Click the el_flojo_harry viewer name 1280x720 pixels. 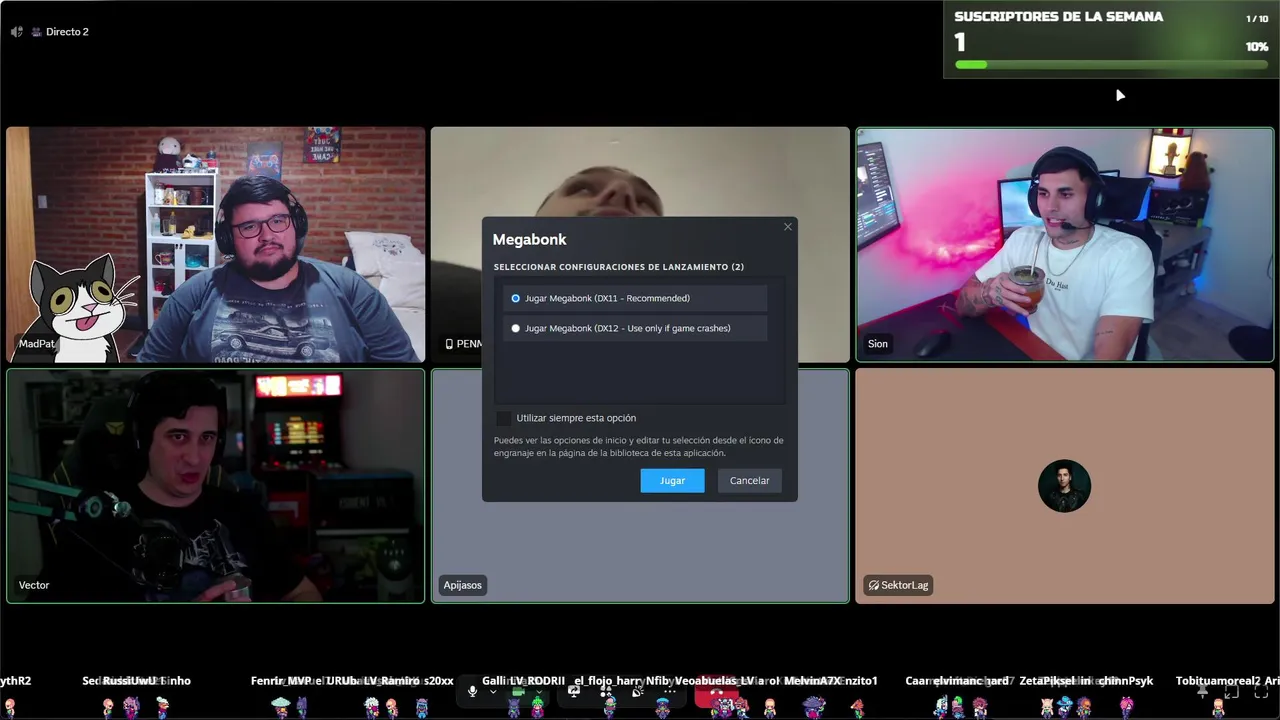tap(608, 681)
